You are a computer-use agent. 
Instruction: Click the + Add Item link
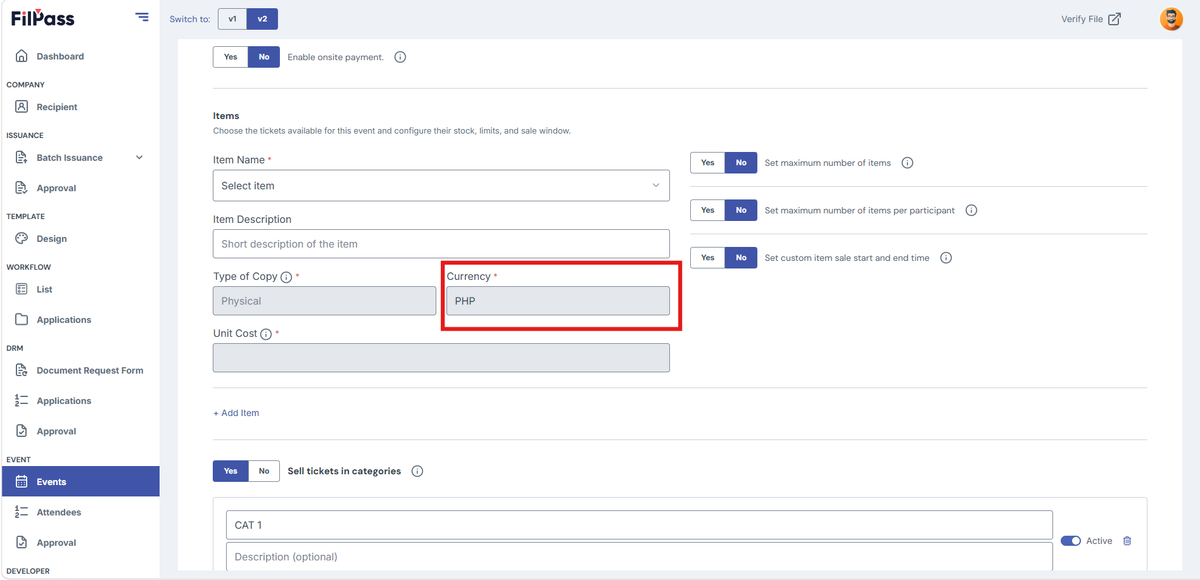tap(236, 413)
